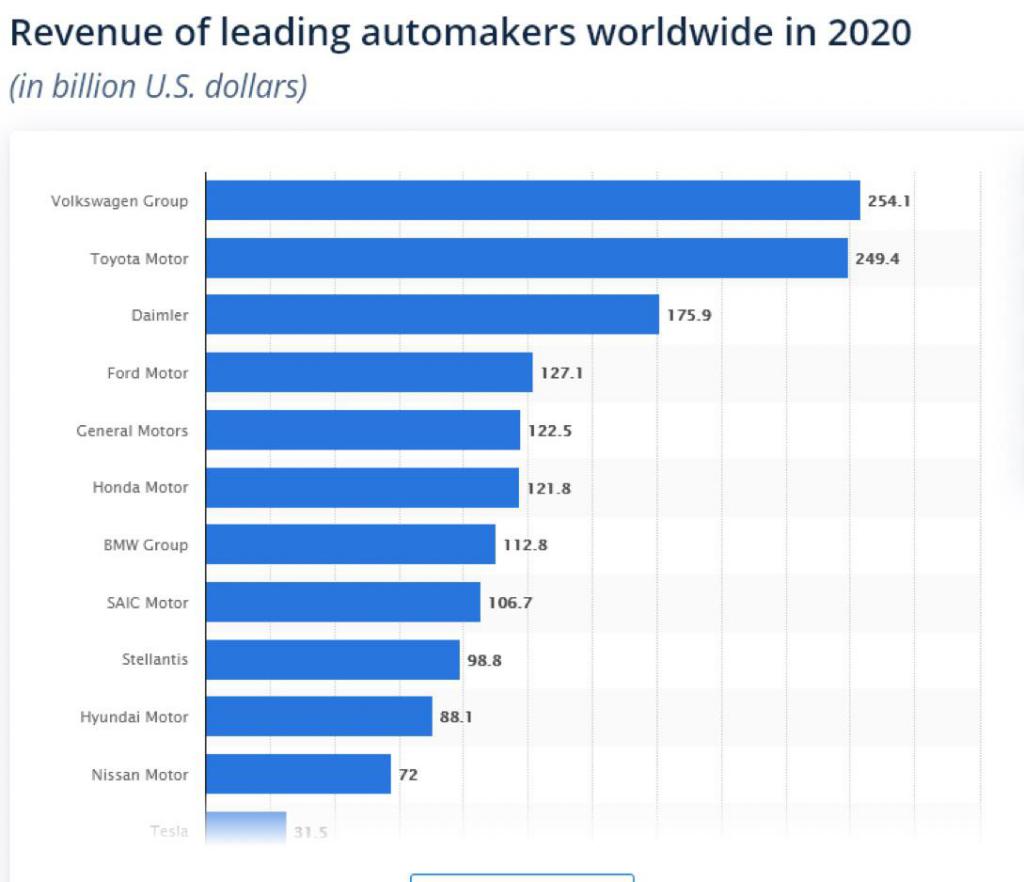This screenshot has height=882, width=1024.
Task: Select the 'Volkswagen Group' axis label
Action: (120, 201)
